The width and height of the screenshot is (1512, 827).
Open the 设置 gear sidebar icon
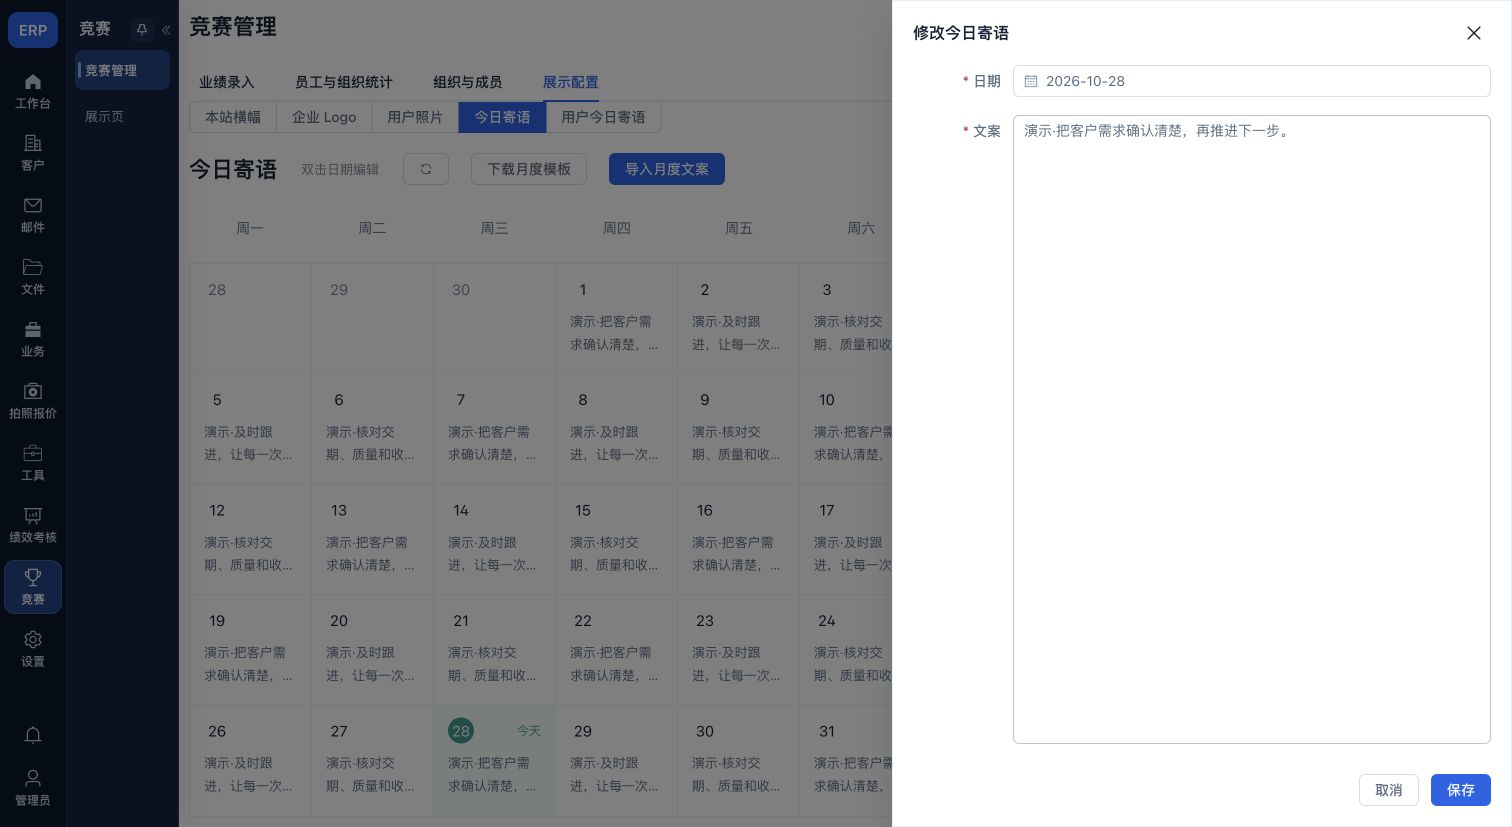[33, 649]
